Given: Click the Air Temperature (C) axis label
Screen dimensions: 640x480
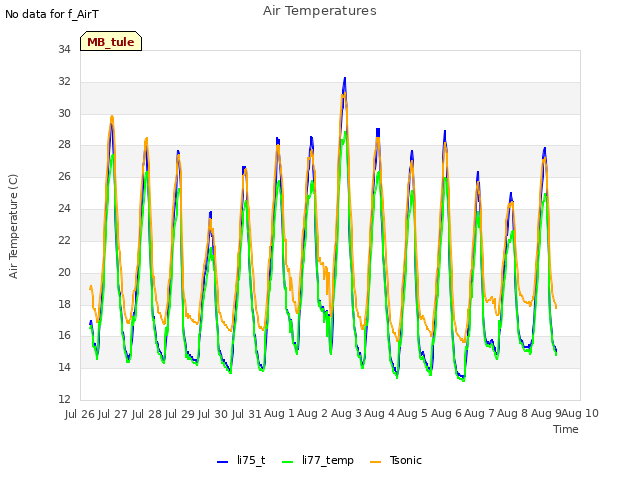Looking at the screenshot, I should tap(13, 227).
